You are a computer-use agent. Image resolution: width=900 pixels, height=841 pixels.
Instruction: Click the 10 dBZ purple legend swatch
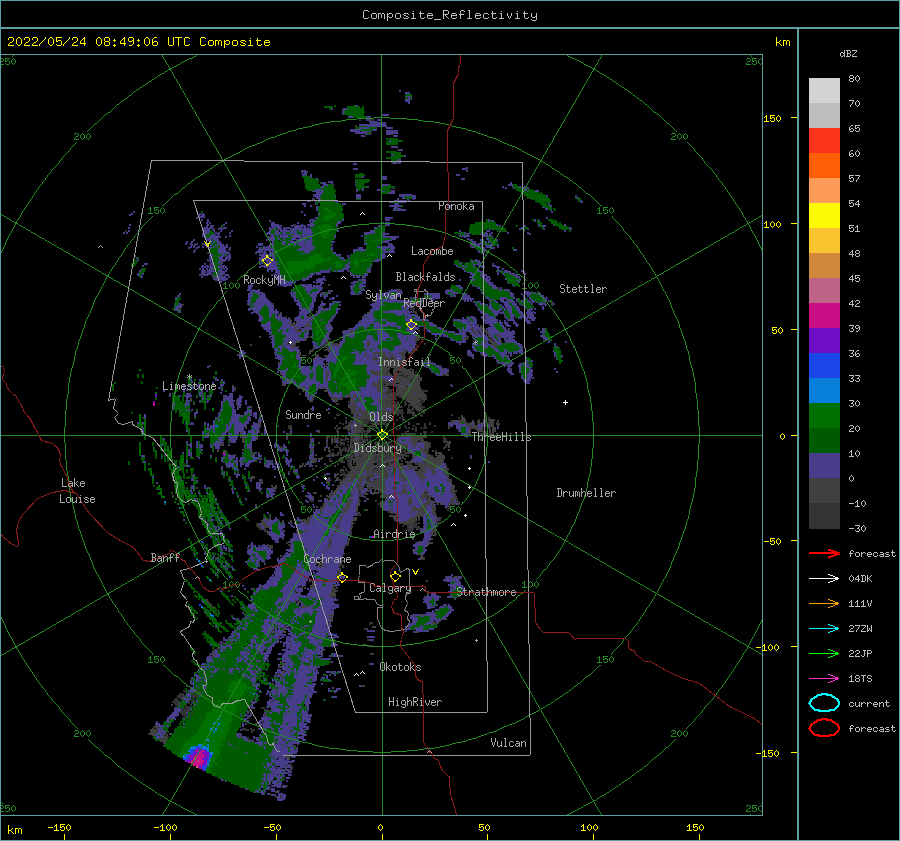tap(824, 465)
